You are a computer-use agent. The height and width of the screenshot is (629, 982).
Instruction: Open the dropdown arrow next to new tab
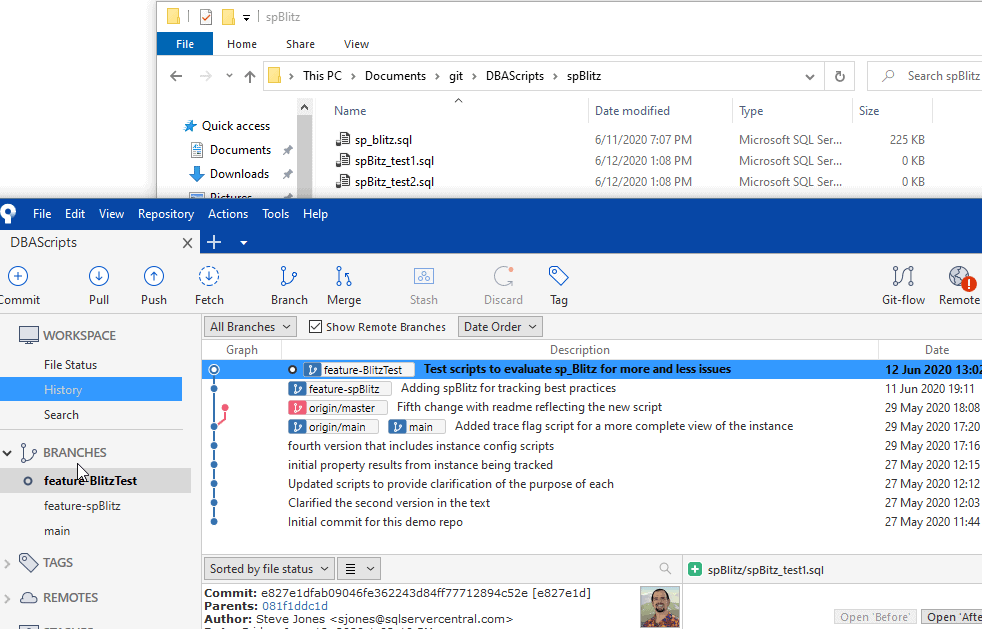point(244,243)
